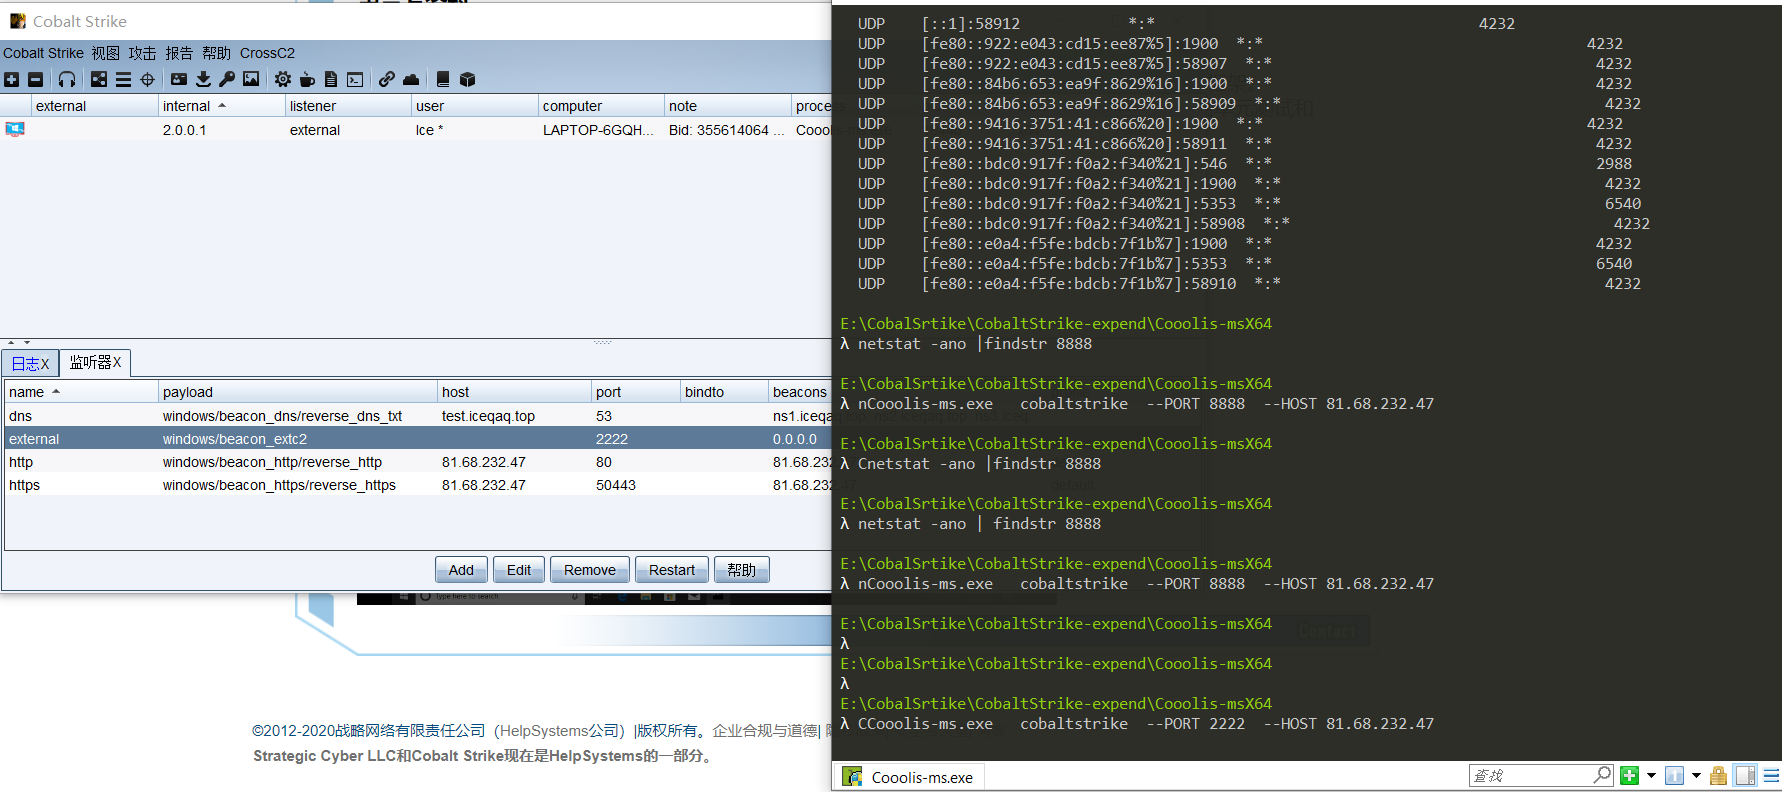This screenshot has width=1782, height=792.
Task: Open About via the cube icon
Action: pyautogui.click(x=467, y=79)
